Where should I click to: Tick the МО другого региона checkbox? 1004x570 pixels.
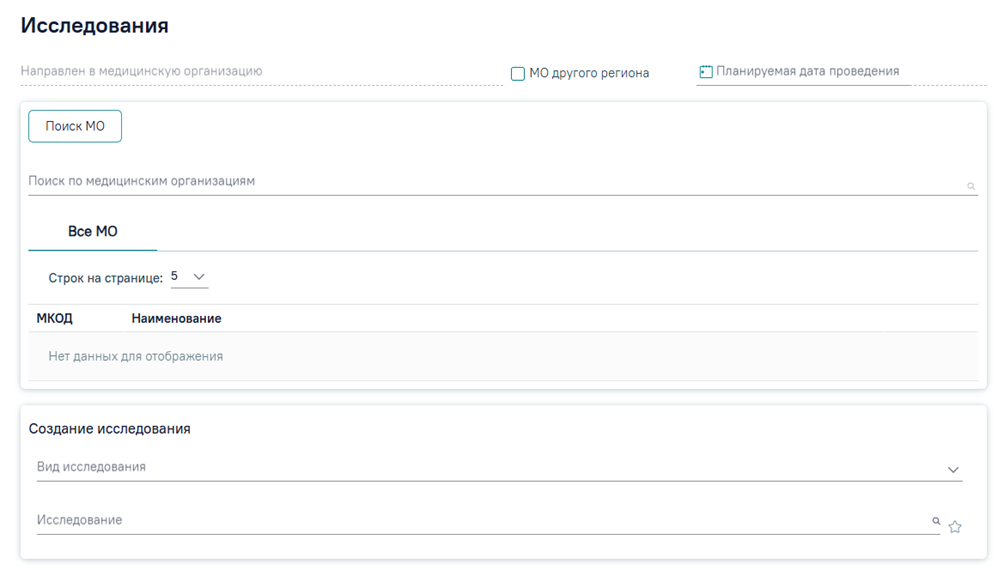coord(517,74)
